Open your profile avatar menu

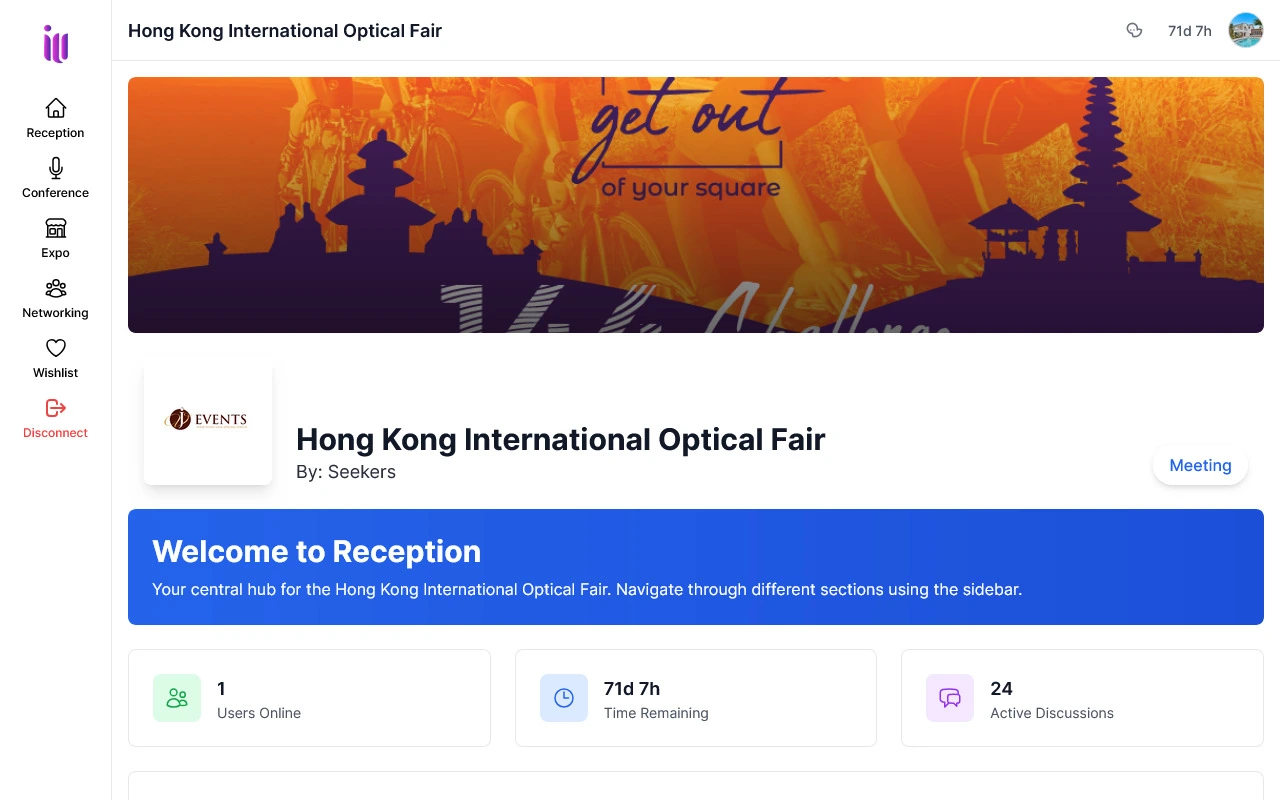pos(1245,30)
